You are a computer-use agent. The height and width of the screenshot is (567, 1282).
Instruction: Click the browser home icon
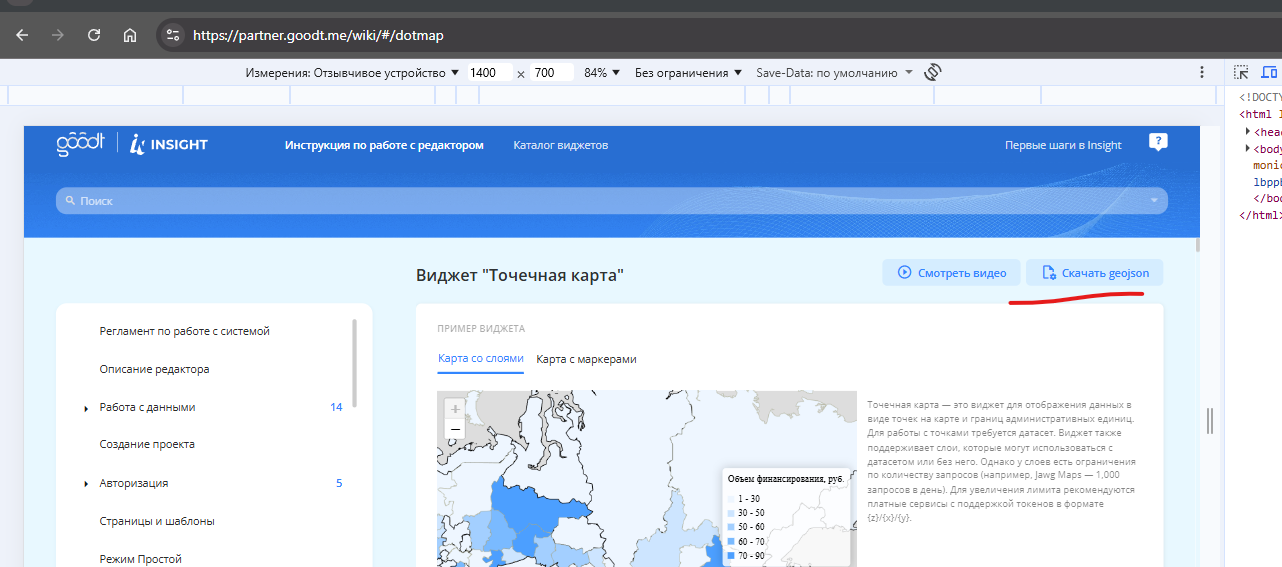pos(130,35)
